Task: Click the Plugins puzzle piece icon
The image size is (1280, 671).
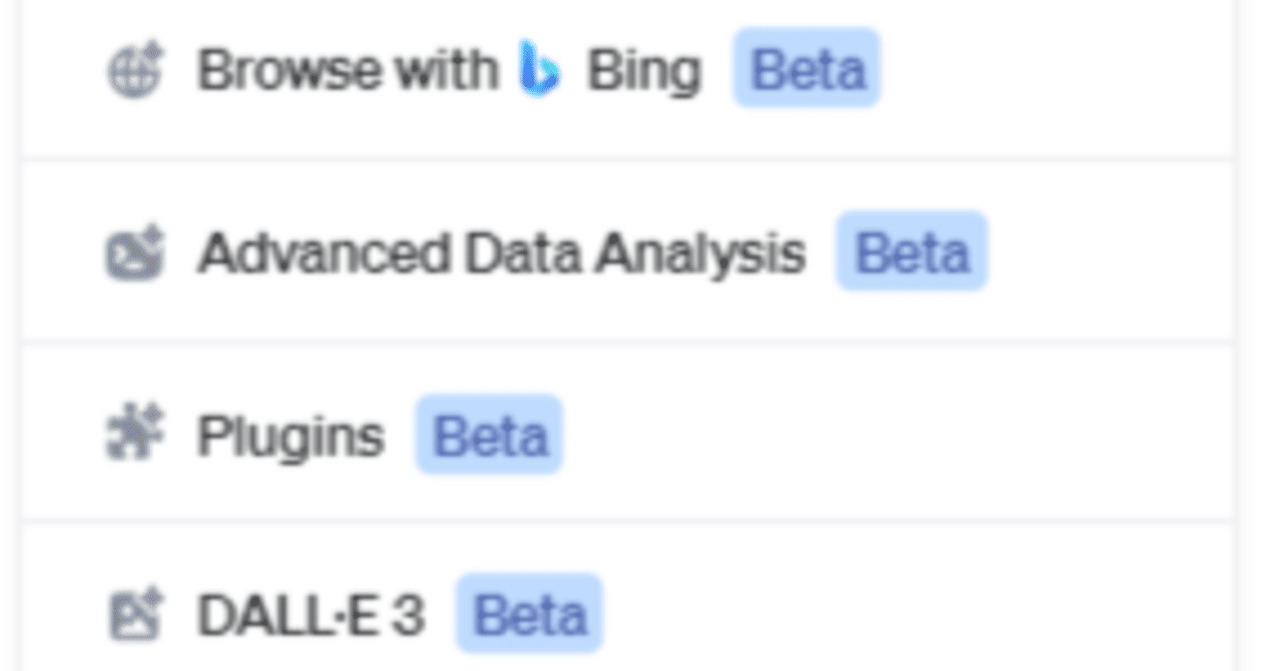Action: pyautogui.click(x=134, y=437)
